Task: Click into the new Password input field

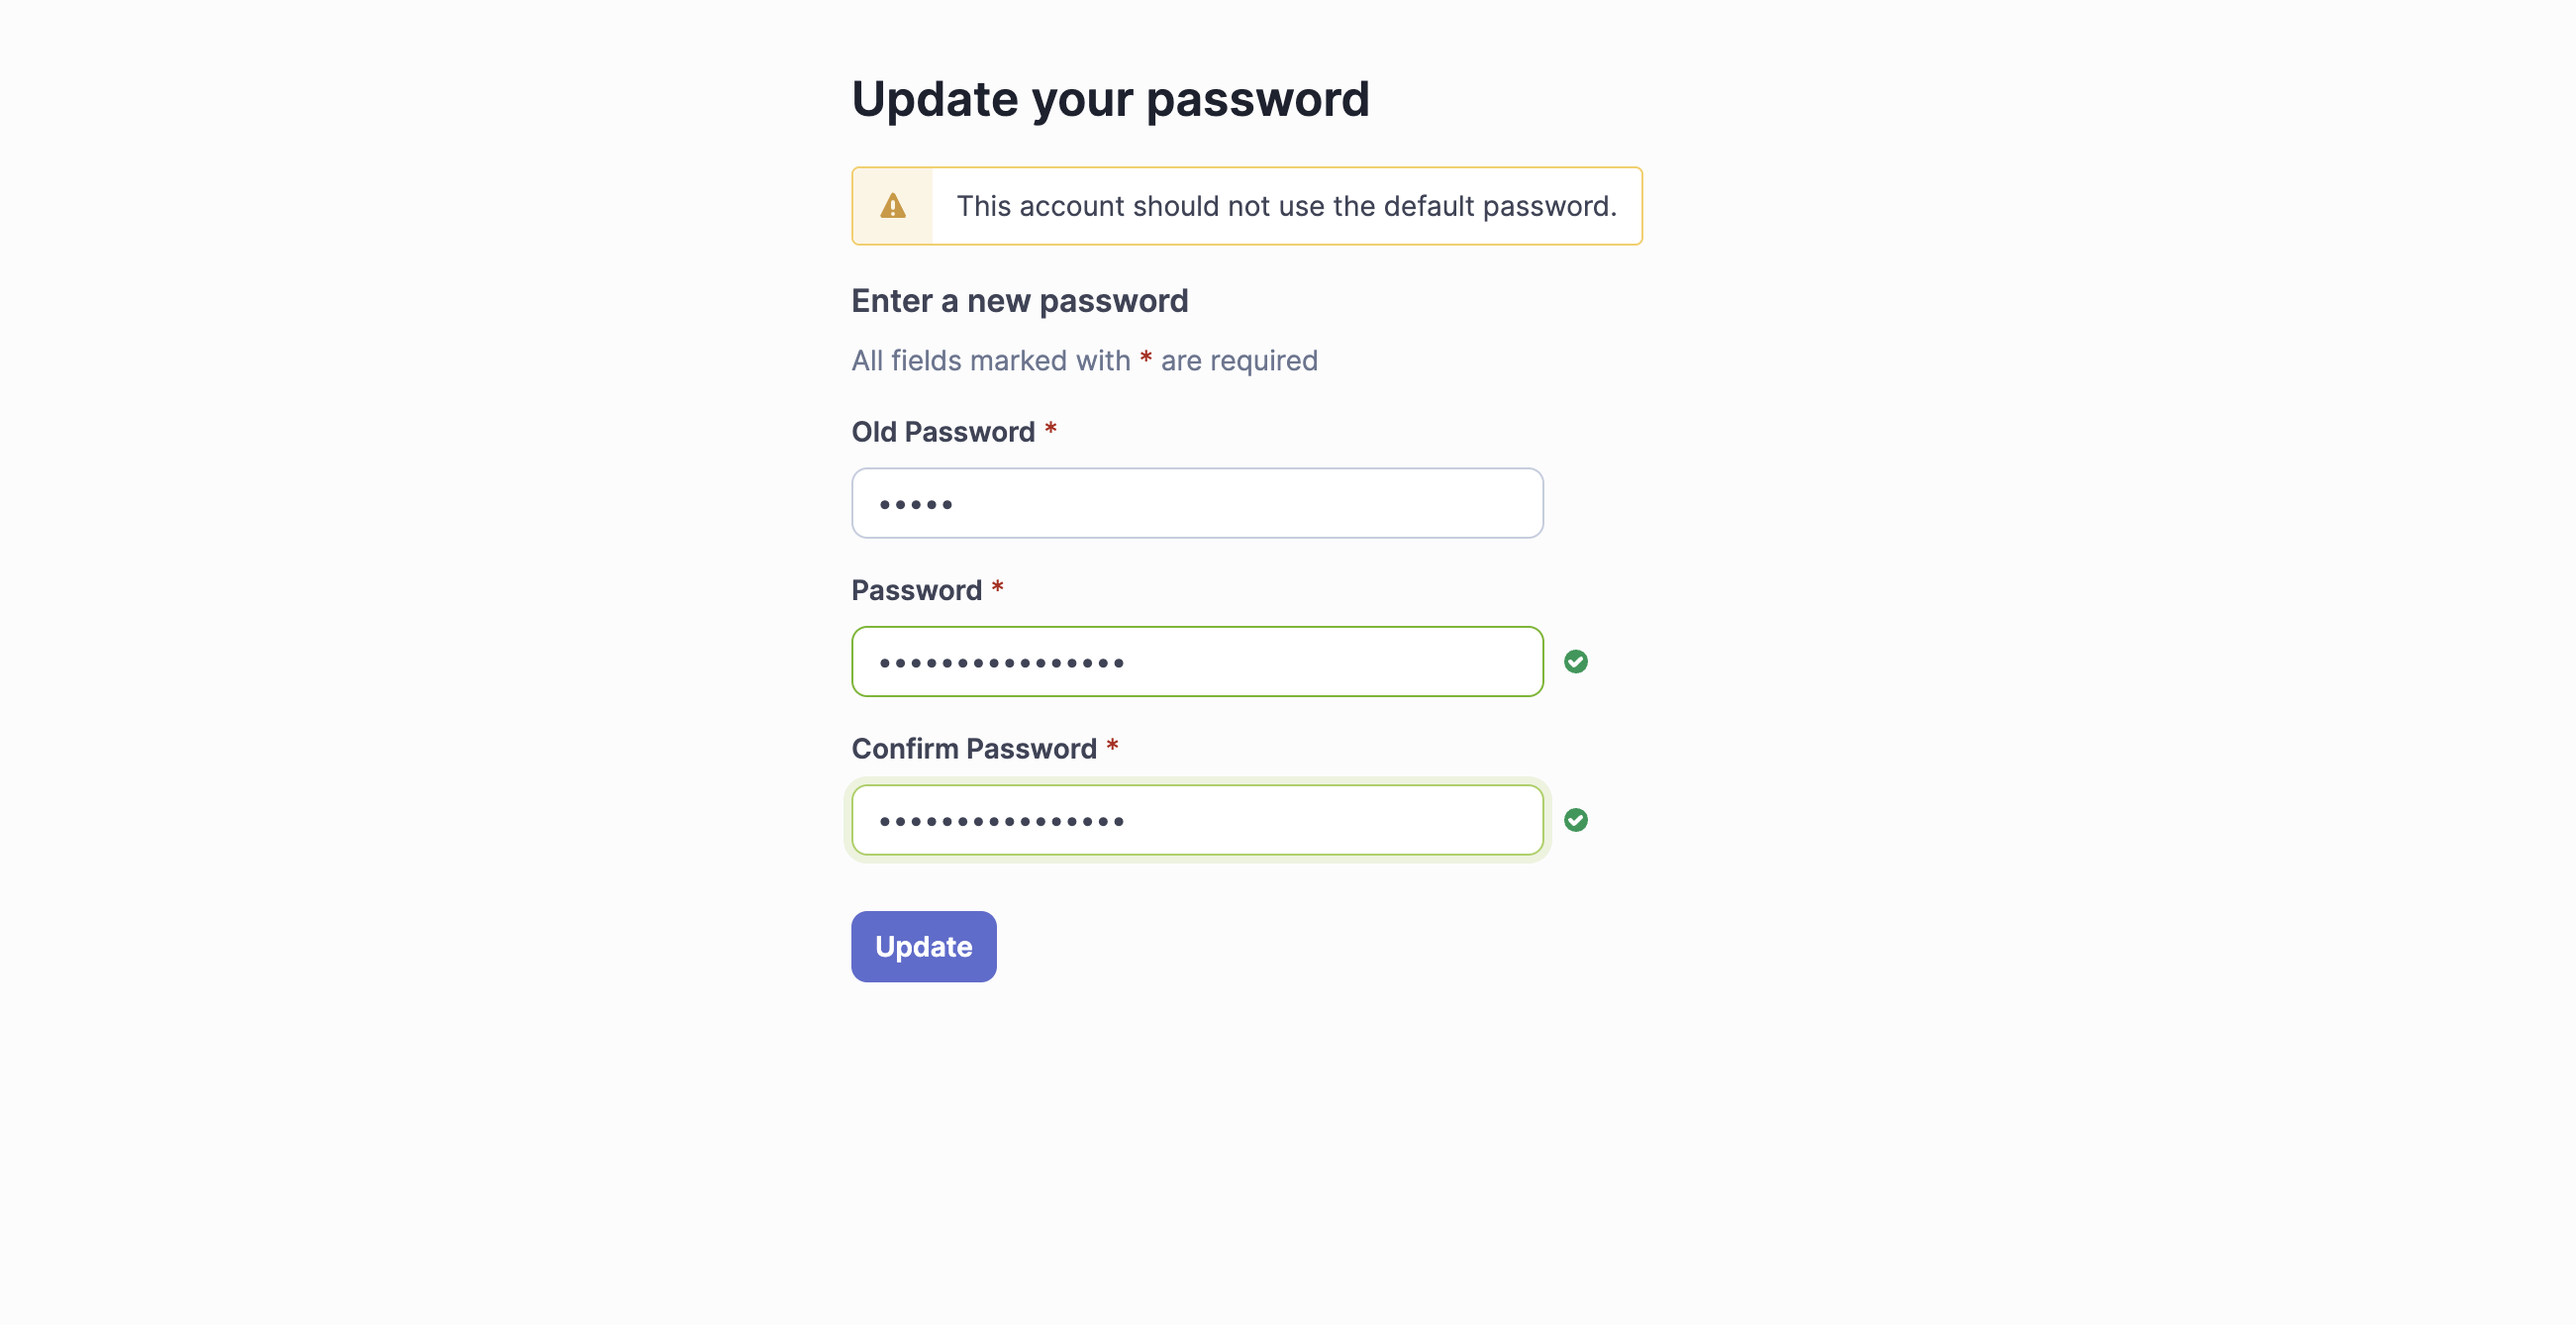Action: coord(1196,662)
